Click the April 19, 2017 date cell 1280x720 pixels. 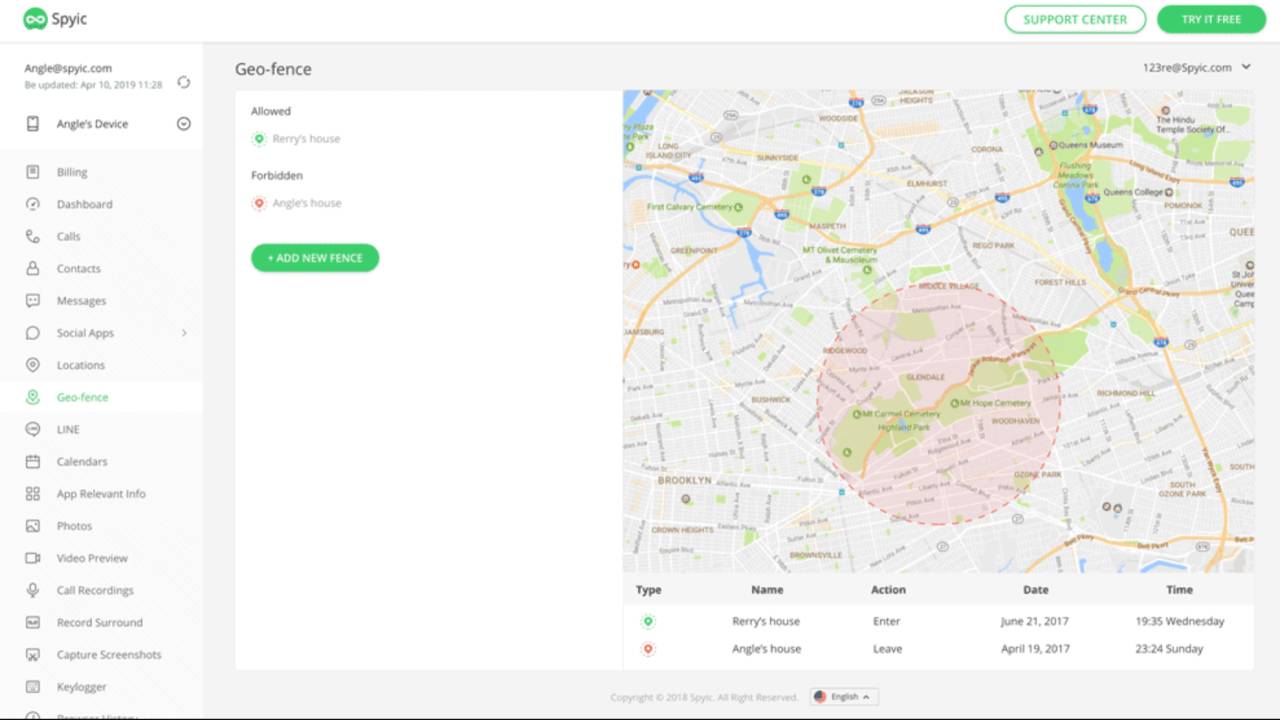(x=1035, y=649)
